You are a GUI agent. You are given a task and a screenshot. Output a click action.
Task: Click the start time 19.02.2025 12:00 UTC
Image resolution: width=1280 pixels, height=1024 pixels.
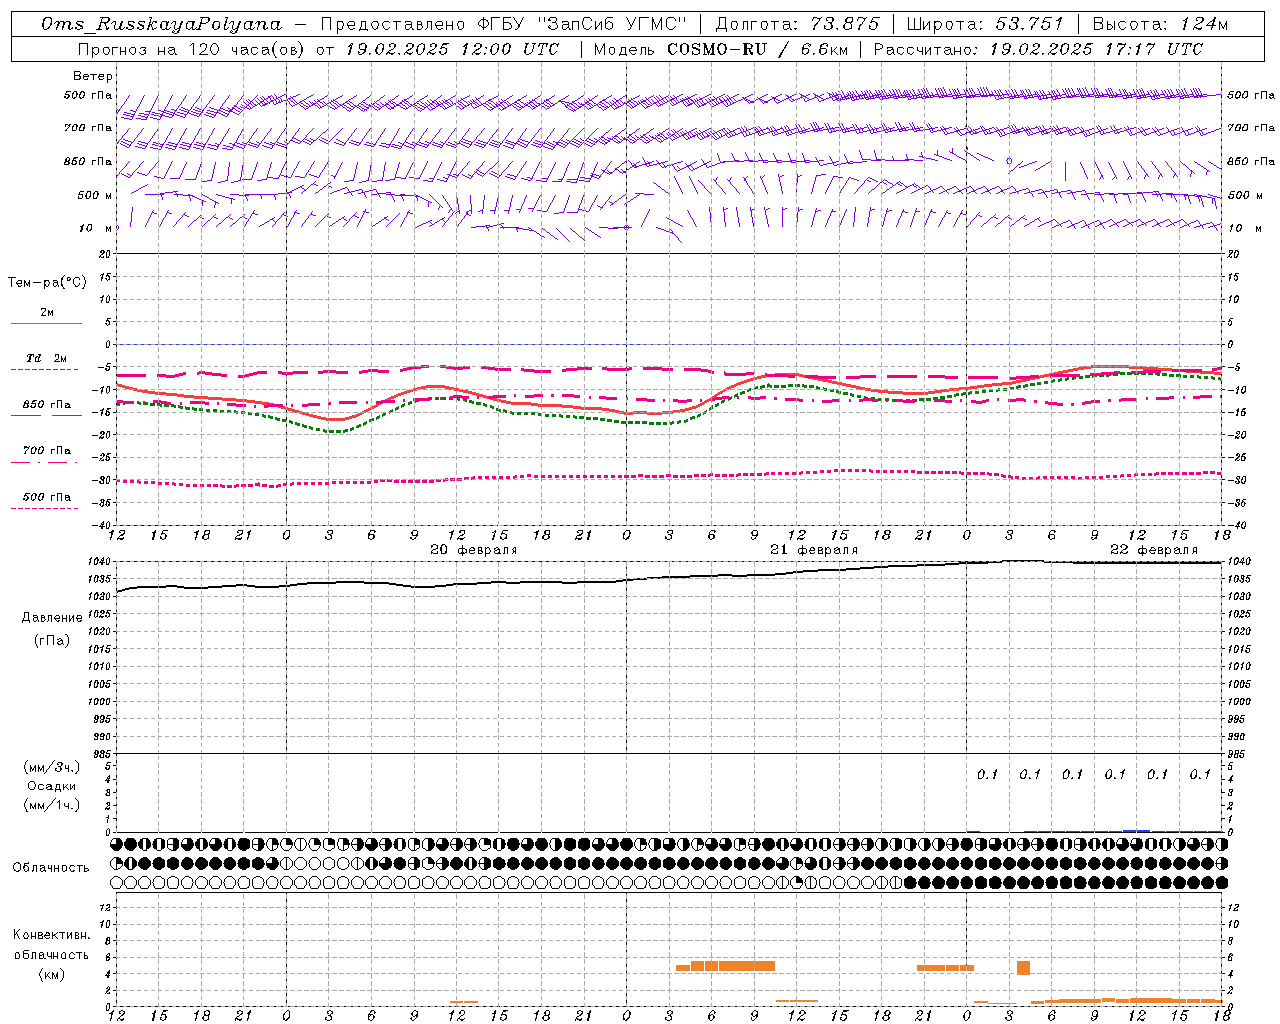pos(452,49)
